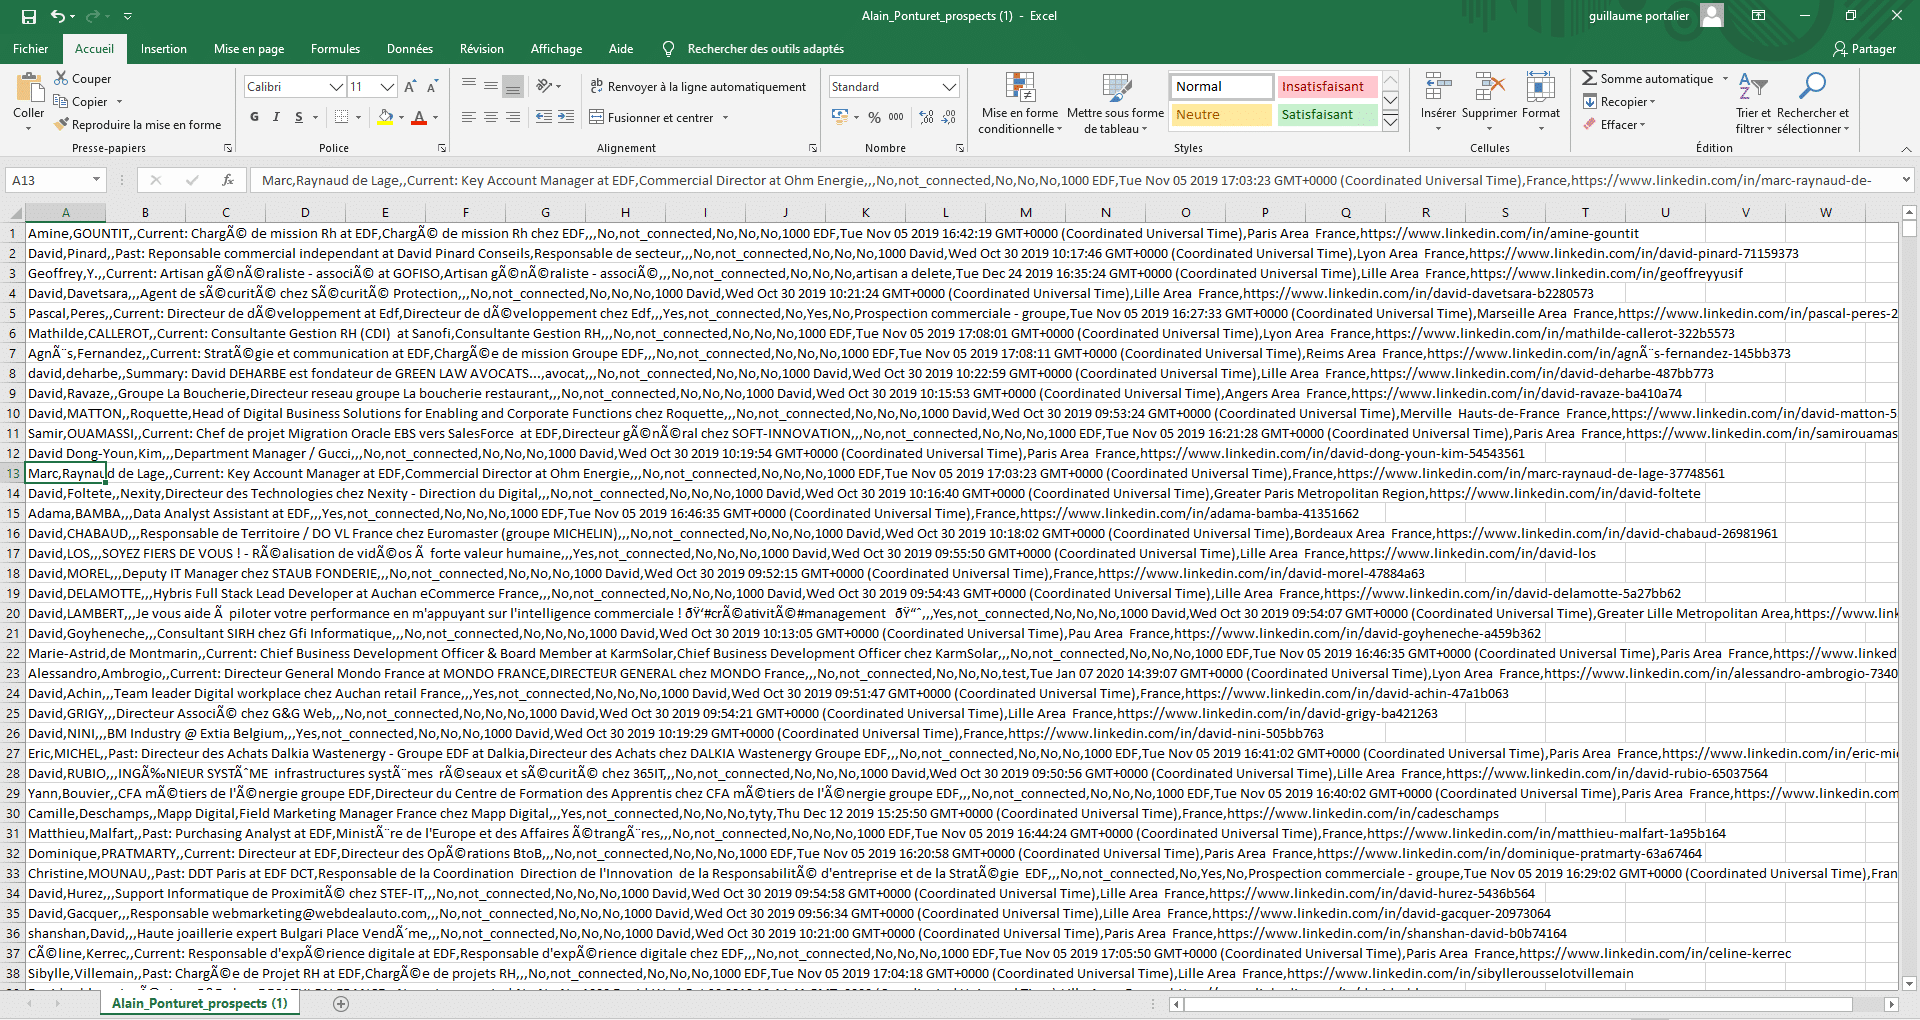Click Reproduire la mise en forme brush
The width and height of the screenshot is (1920, 1020).
pos(138,125)
